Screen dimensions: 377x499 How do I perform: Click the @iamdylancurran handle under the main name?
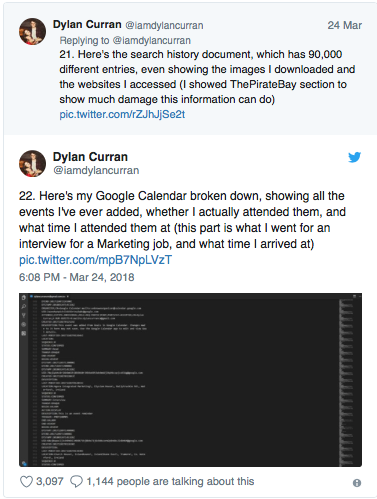[96, 170]
